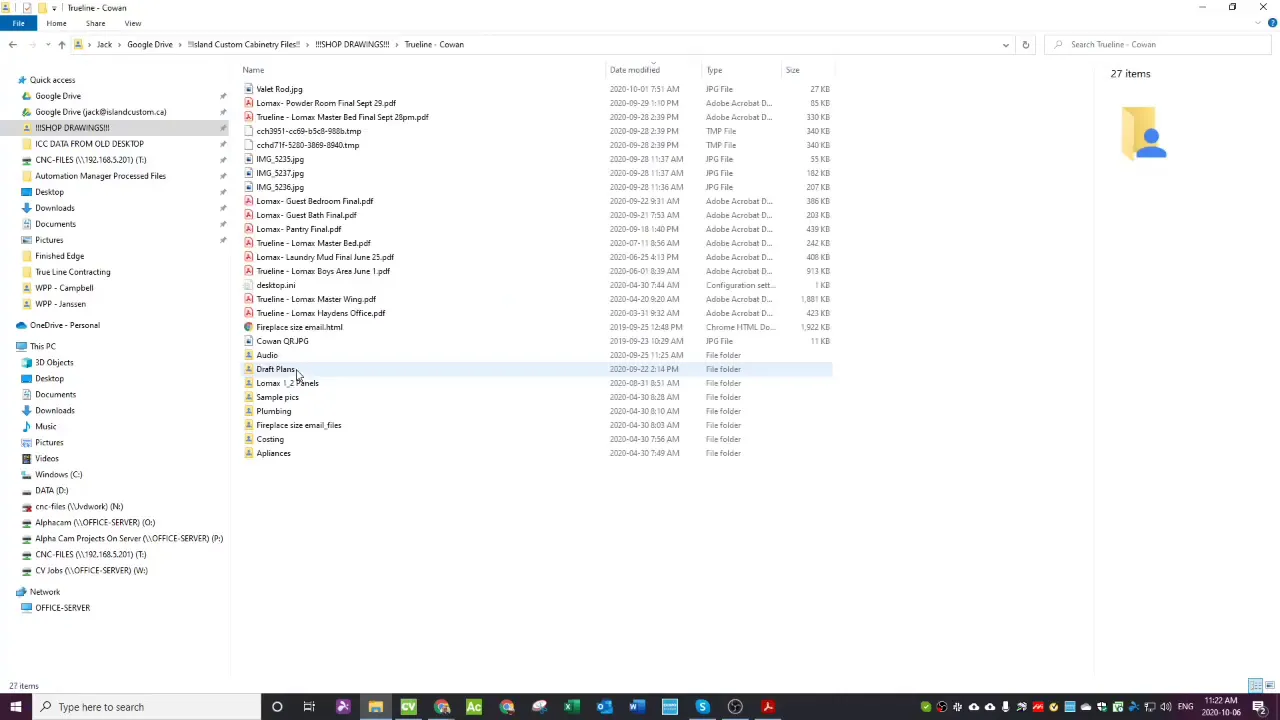Screen dimensions: 1280x720
Task: Select Automation Manager Processed Files in sidebar
Action: (100, 176)
